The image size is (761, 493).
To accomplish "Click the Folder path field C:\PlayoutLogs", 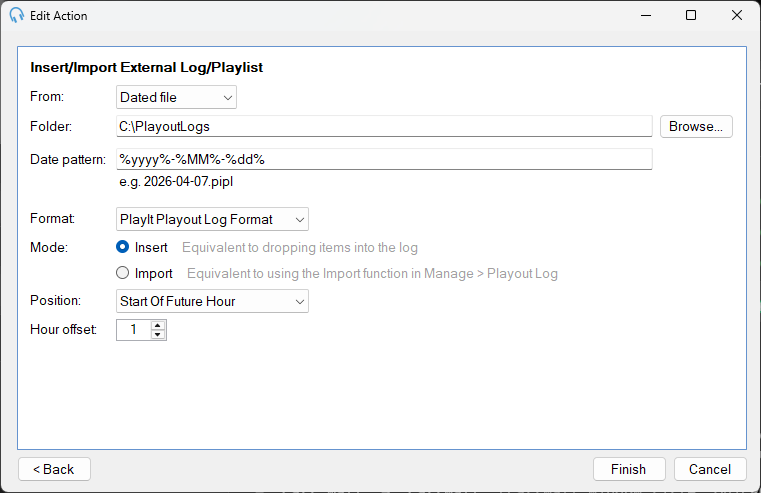I will [384, 126].
